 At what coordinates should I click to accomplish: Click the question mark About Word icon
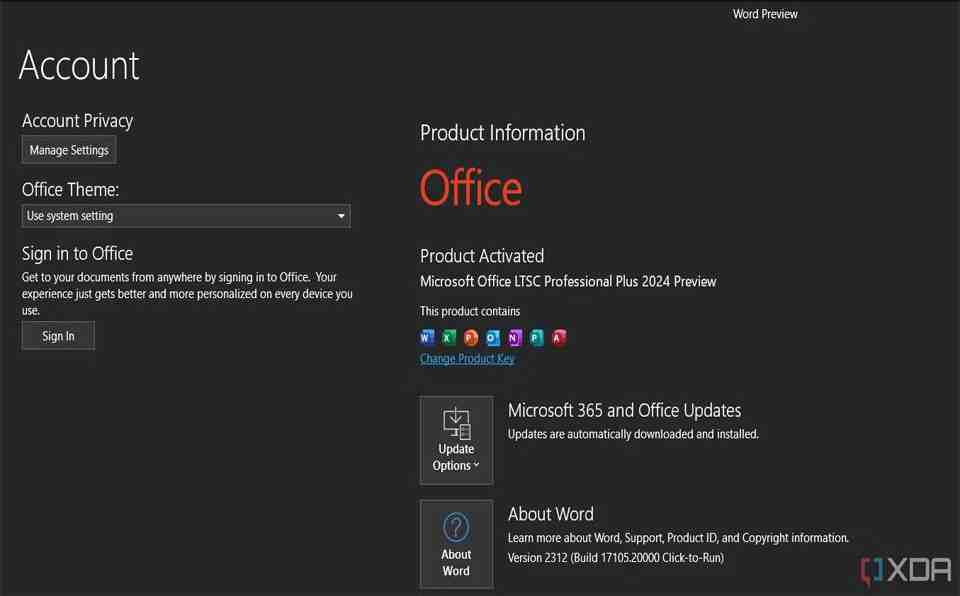tap(456, 527)
